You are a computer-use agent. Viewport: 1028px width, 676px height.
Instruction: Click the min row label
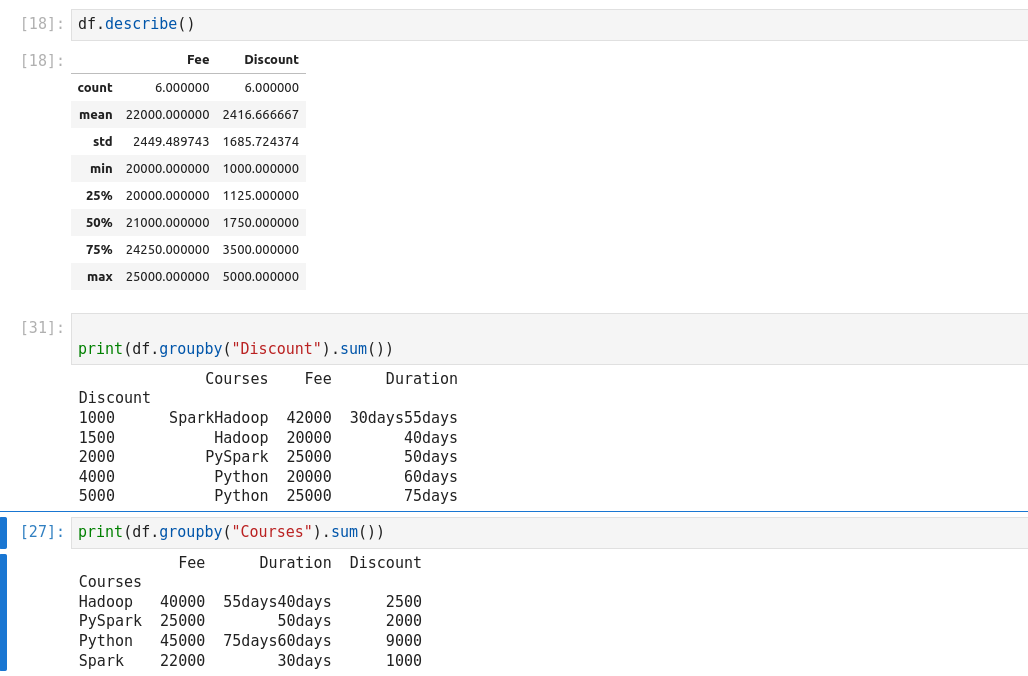[x=101, y=169]
